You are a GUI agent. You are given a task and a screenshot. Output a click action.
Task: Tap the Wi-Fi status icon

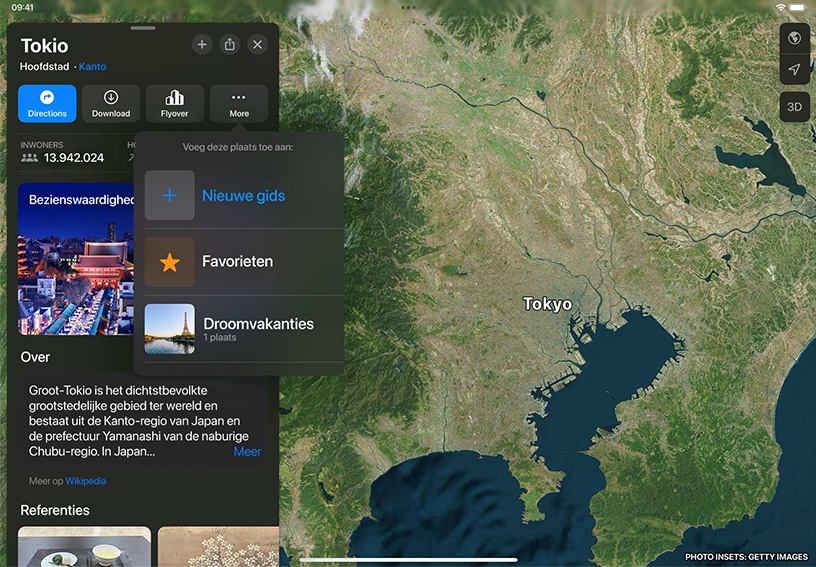coord(781,7)
